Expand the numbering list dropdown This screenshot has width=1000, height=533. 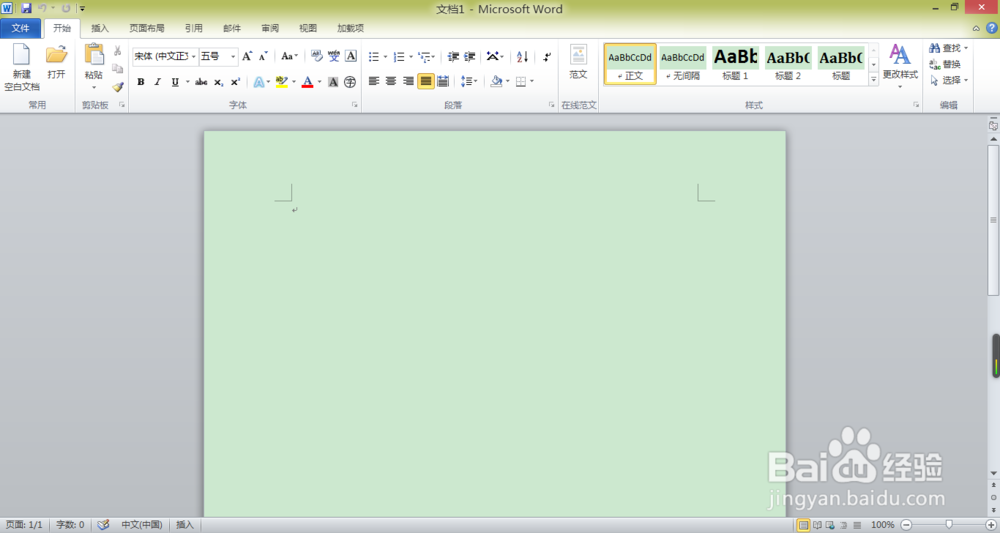[x=411, y=57]
